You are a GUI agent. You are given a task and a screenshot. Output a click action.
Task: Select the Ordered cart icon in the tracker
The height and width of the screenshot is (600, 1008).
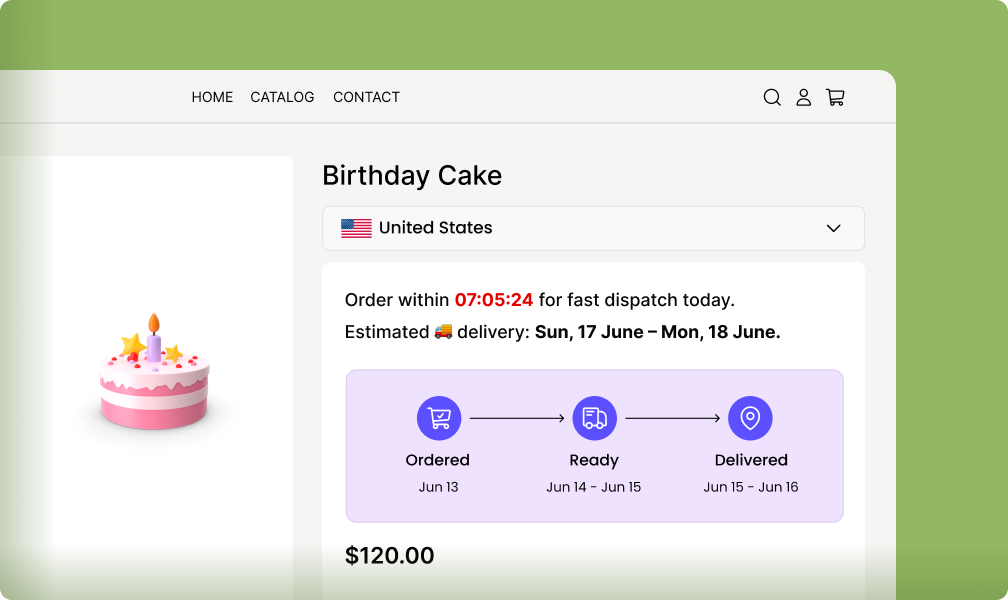pos(438,417)
